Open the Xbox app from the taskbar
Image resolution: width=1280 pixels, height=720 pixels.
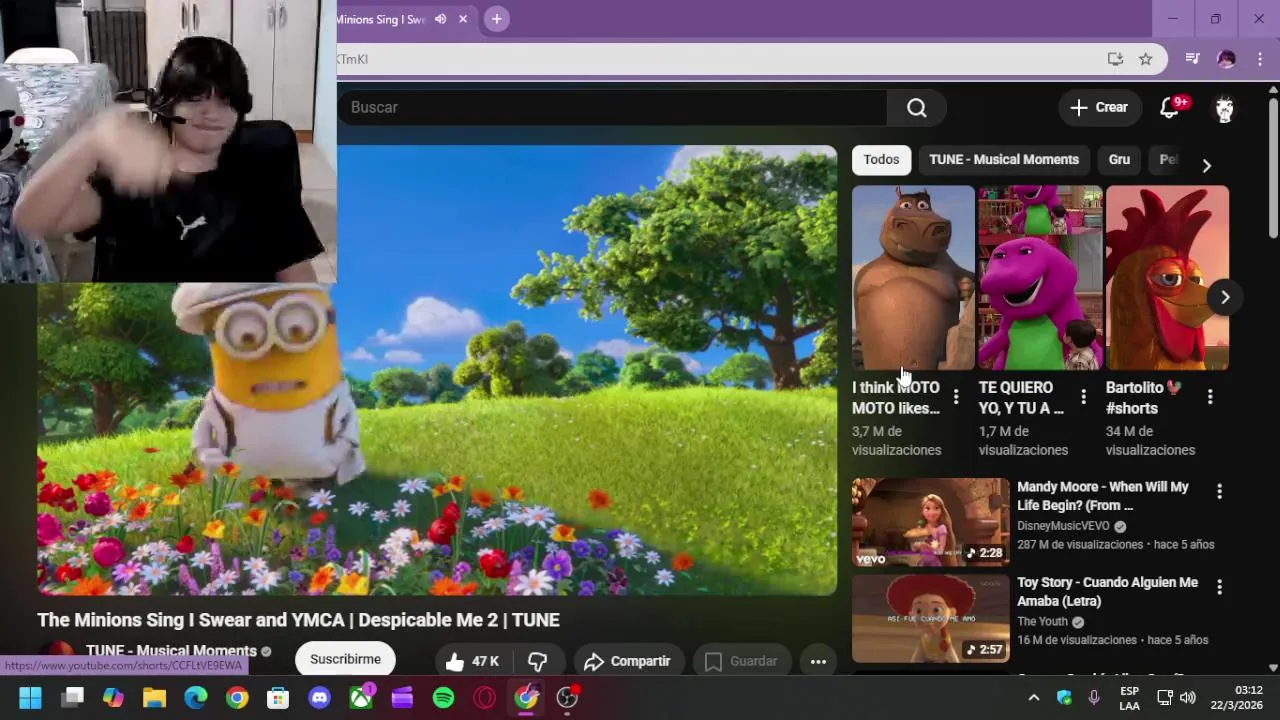pyautogui.click(x=361, y=698)
